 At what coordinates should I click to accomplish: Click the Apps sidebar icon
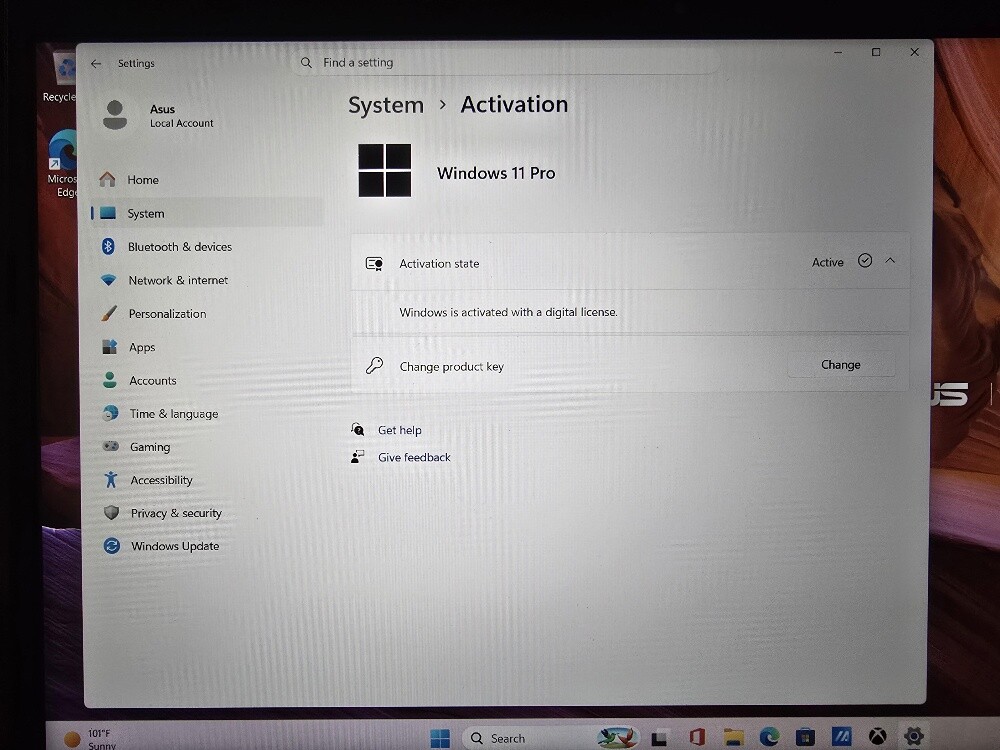(x=110, y=347)
